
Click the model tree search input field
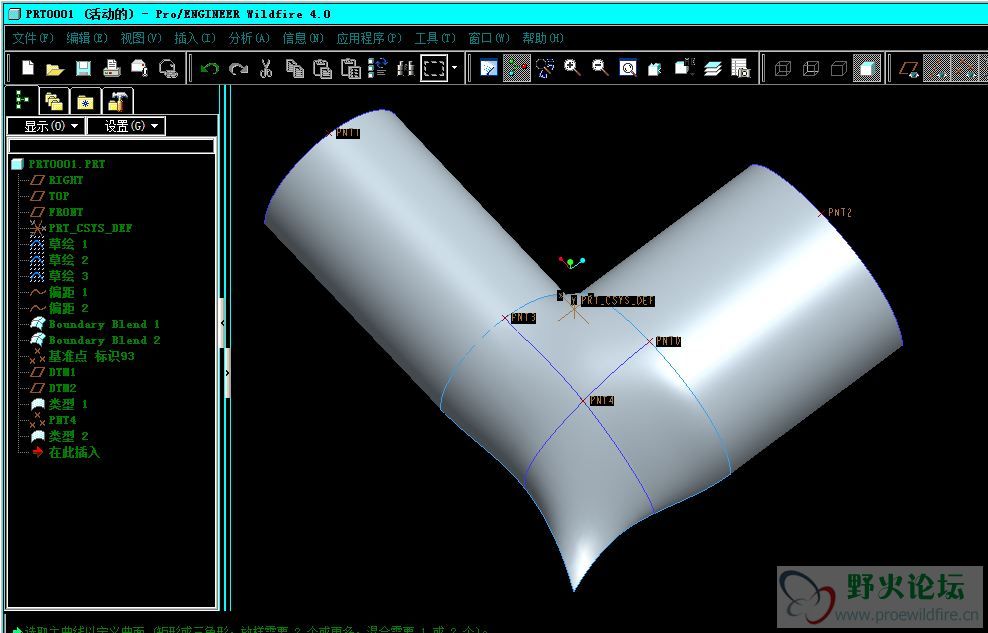(112, 147)
